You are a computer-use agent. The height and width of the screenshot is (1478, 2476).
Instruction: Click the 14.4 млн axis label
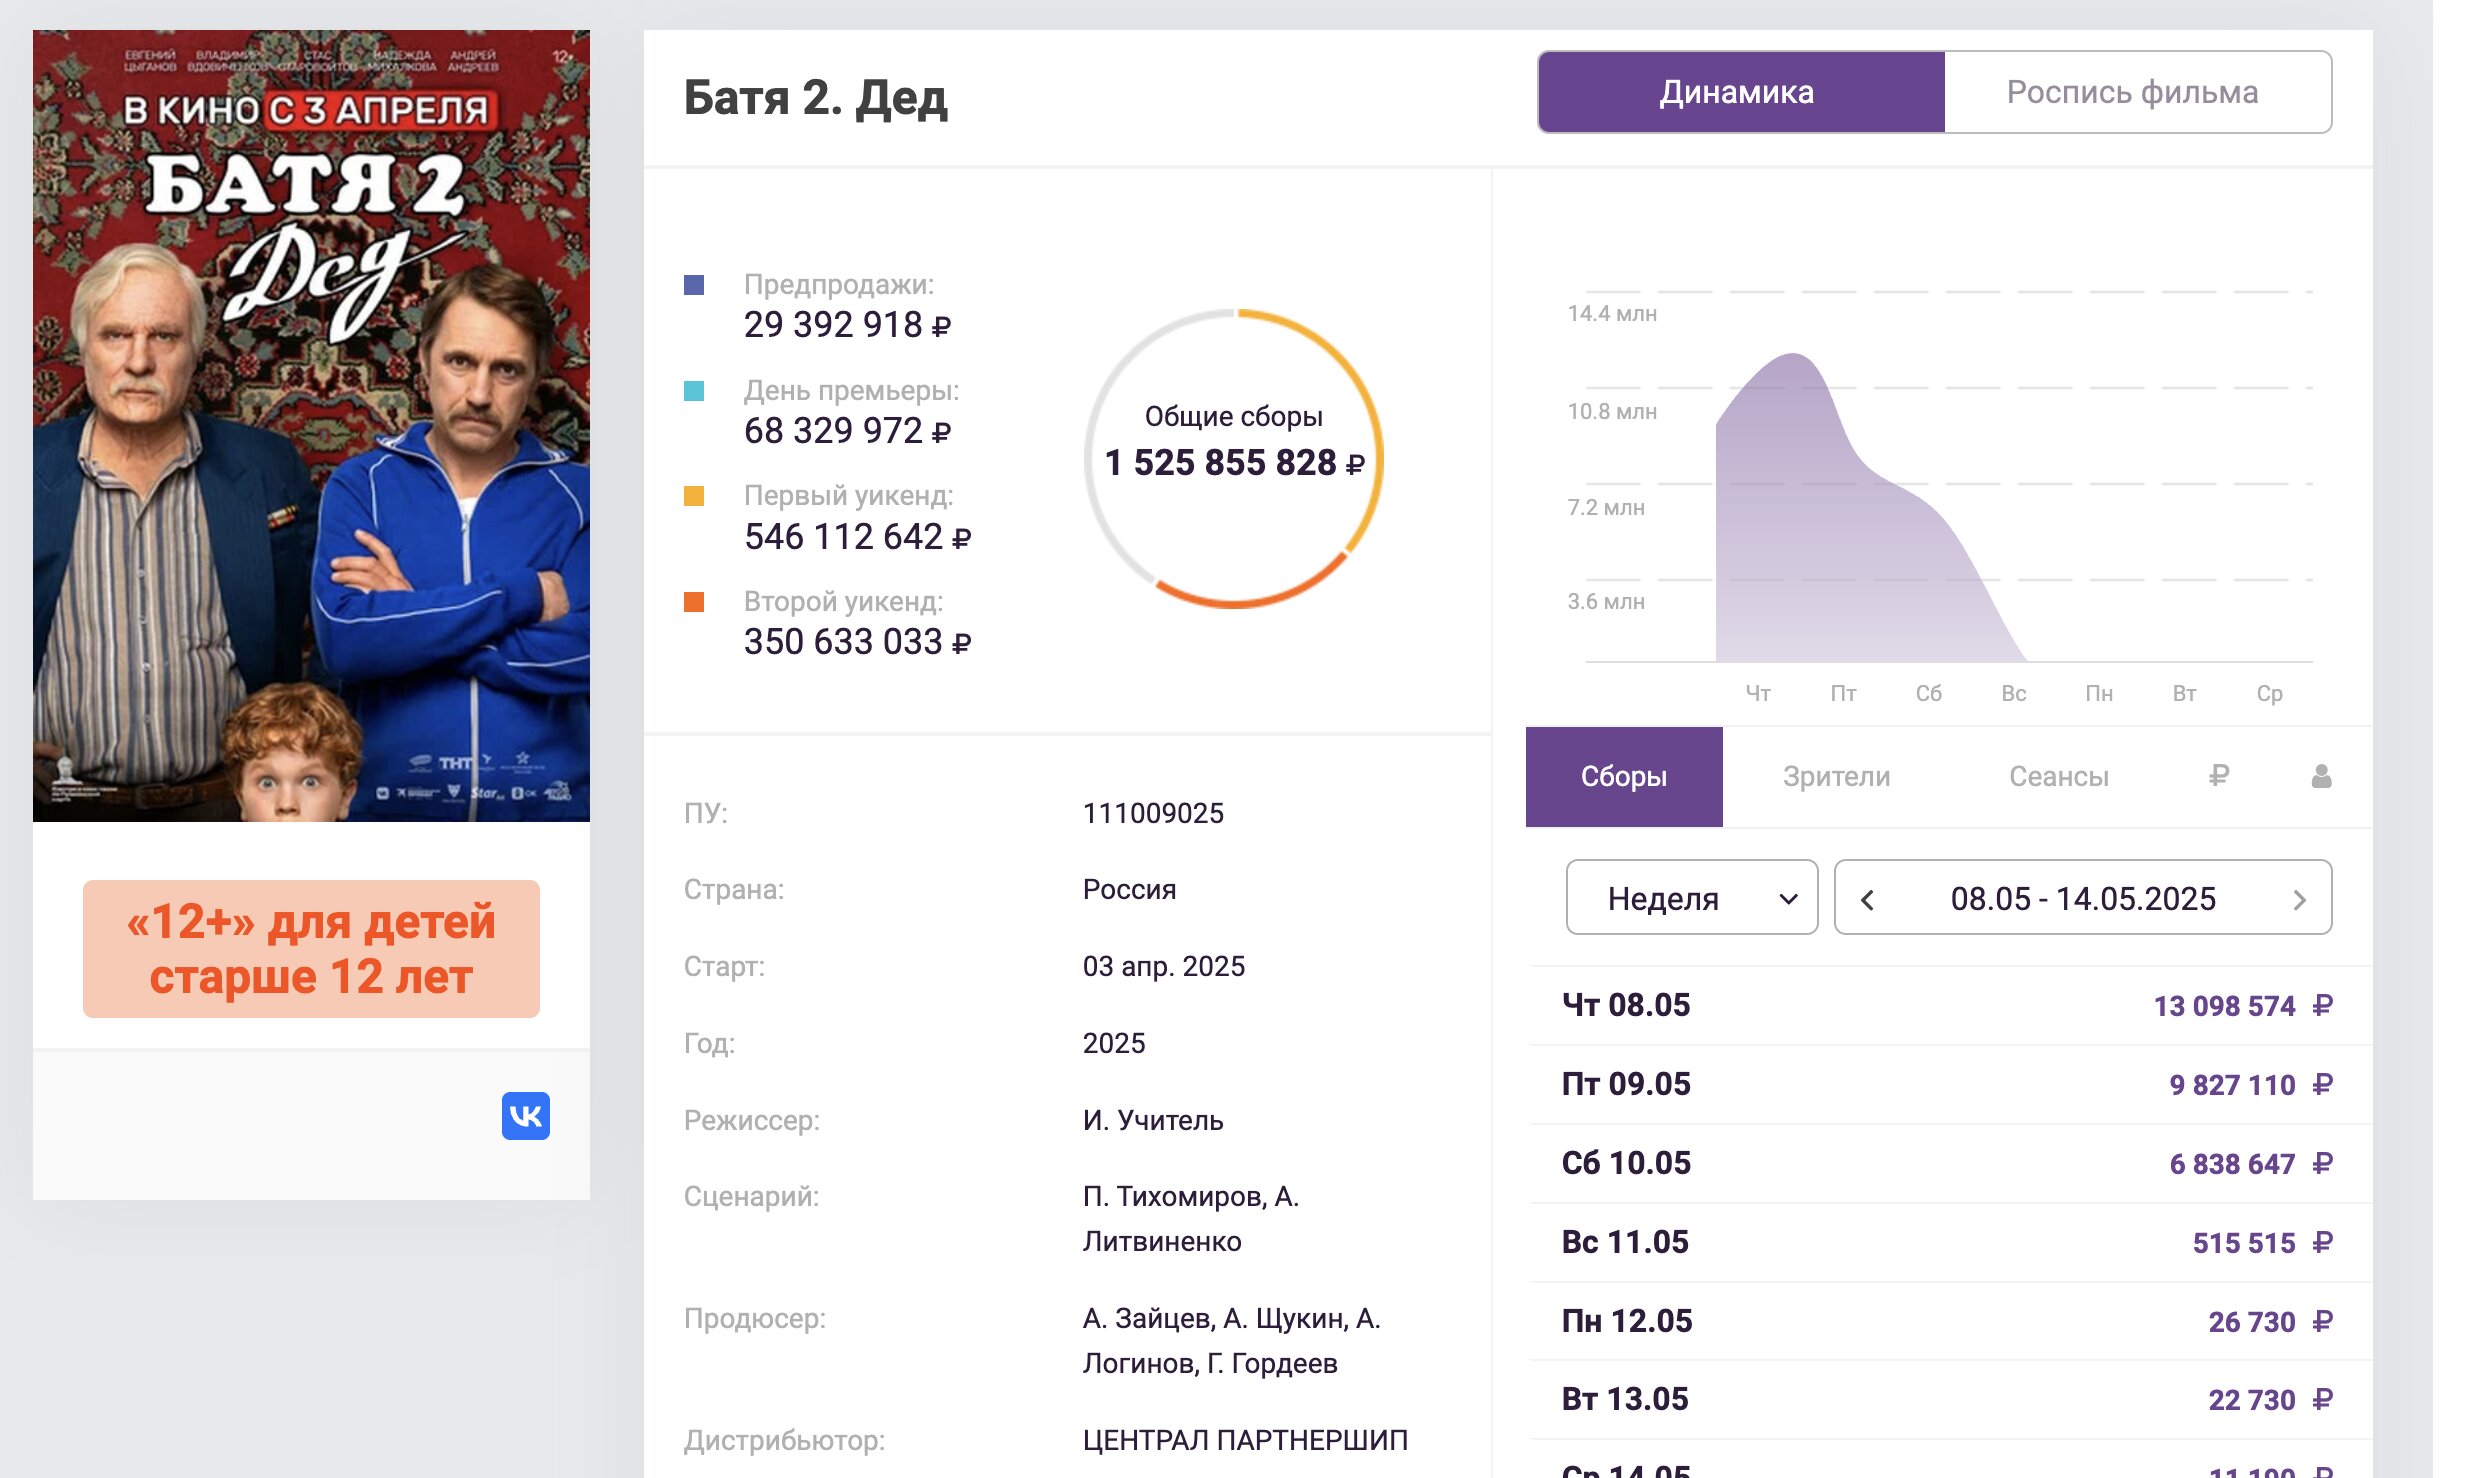1612,313
